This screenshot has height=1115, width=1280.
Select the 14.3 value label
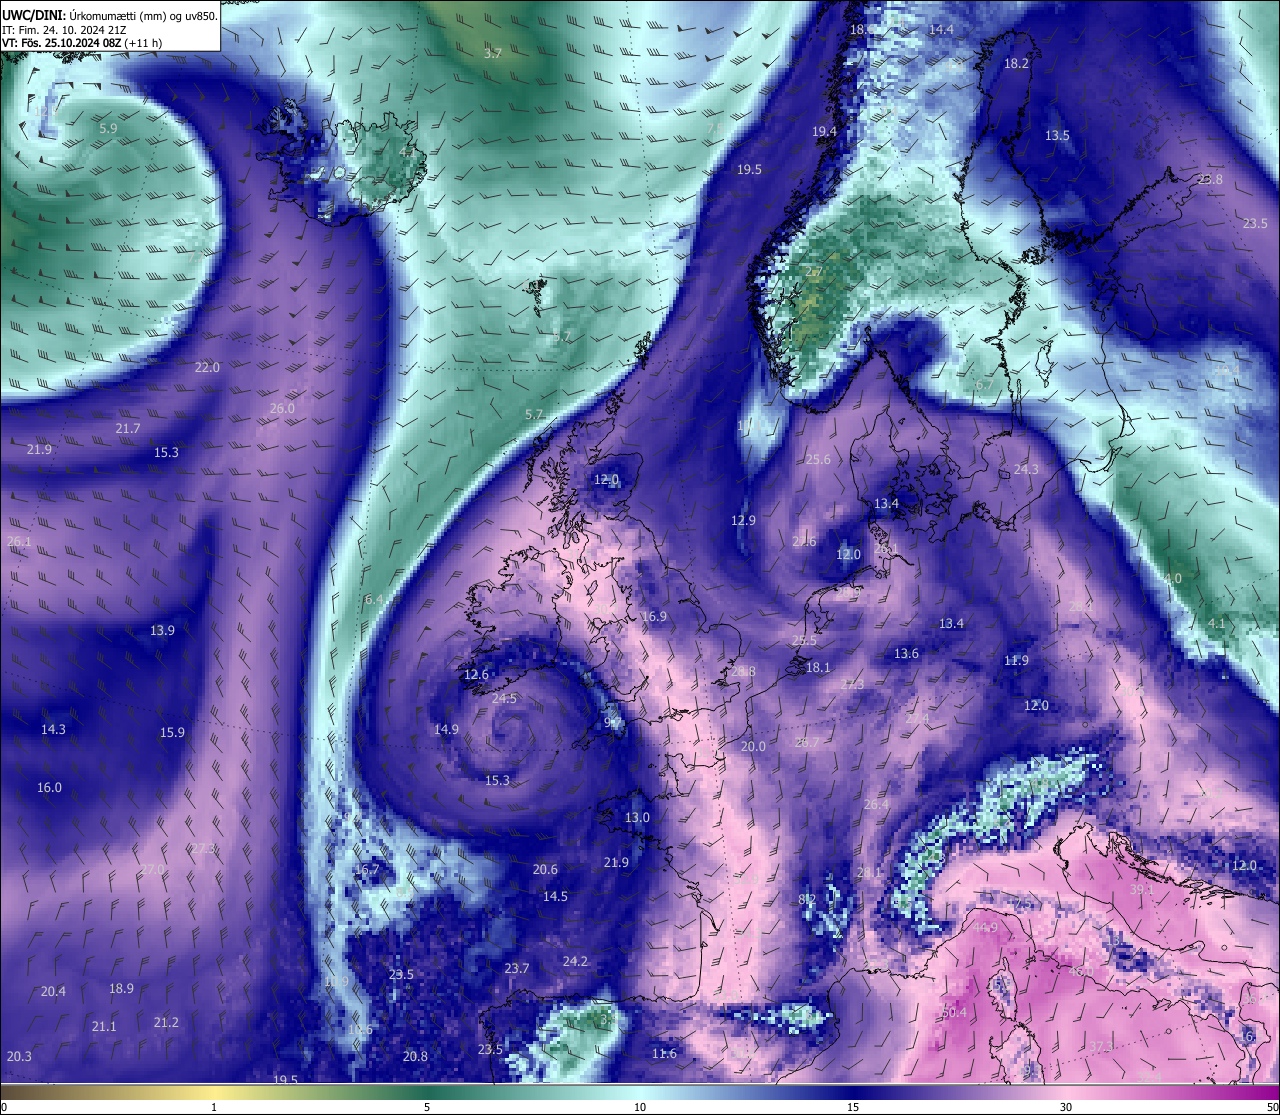tap(53, 730)
